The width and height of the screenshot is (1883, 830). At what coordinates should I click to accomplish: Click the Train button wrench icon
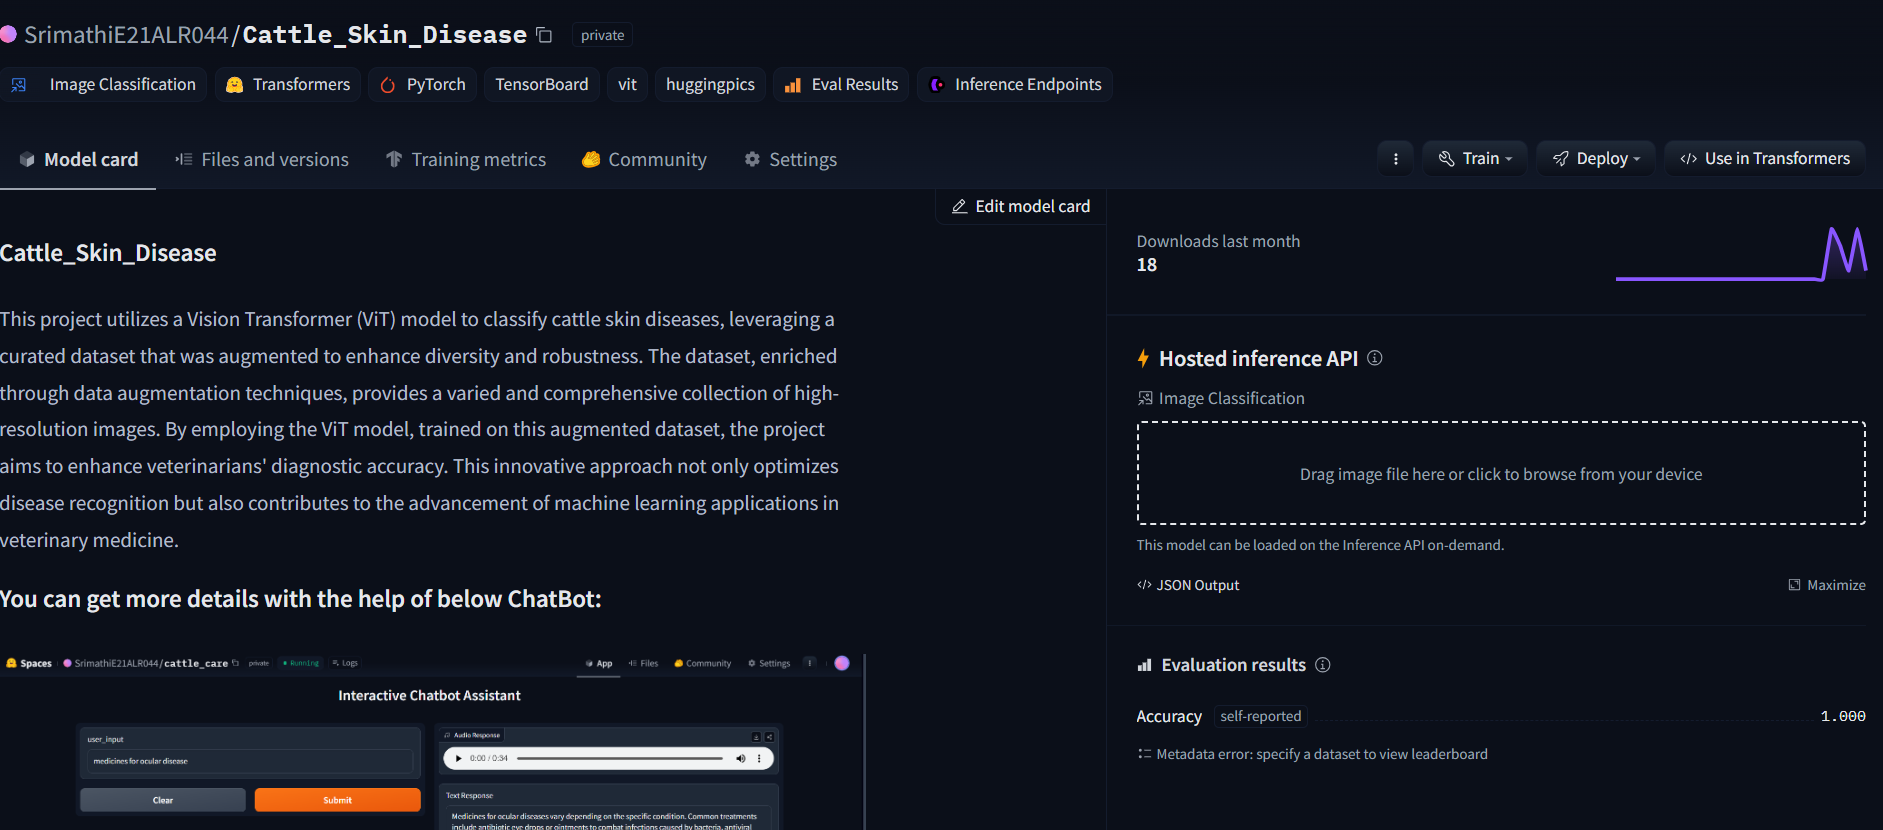[1446, 159]
